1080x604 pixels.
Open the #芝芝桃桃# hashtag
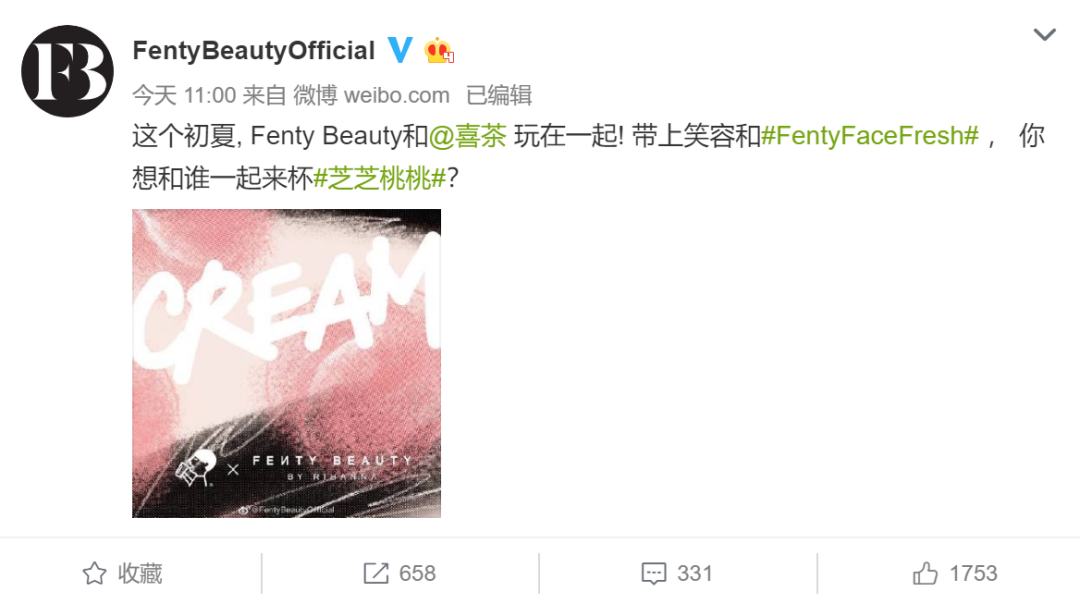pyautogui.click(x=380, y=179)
